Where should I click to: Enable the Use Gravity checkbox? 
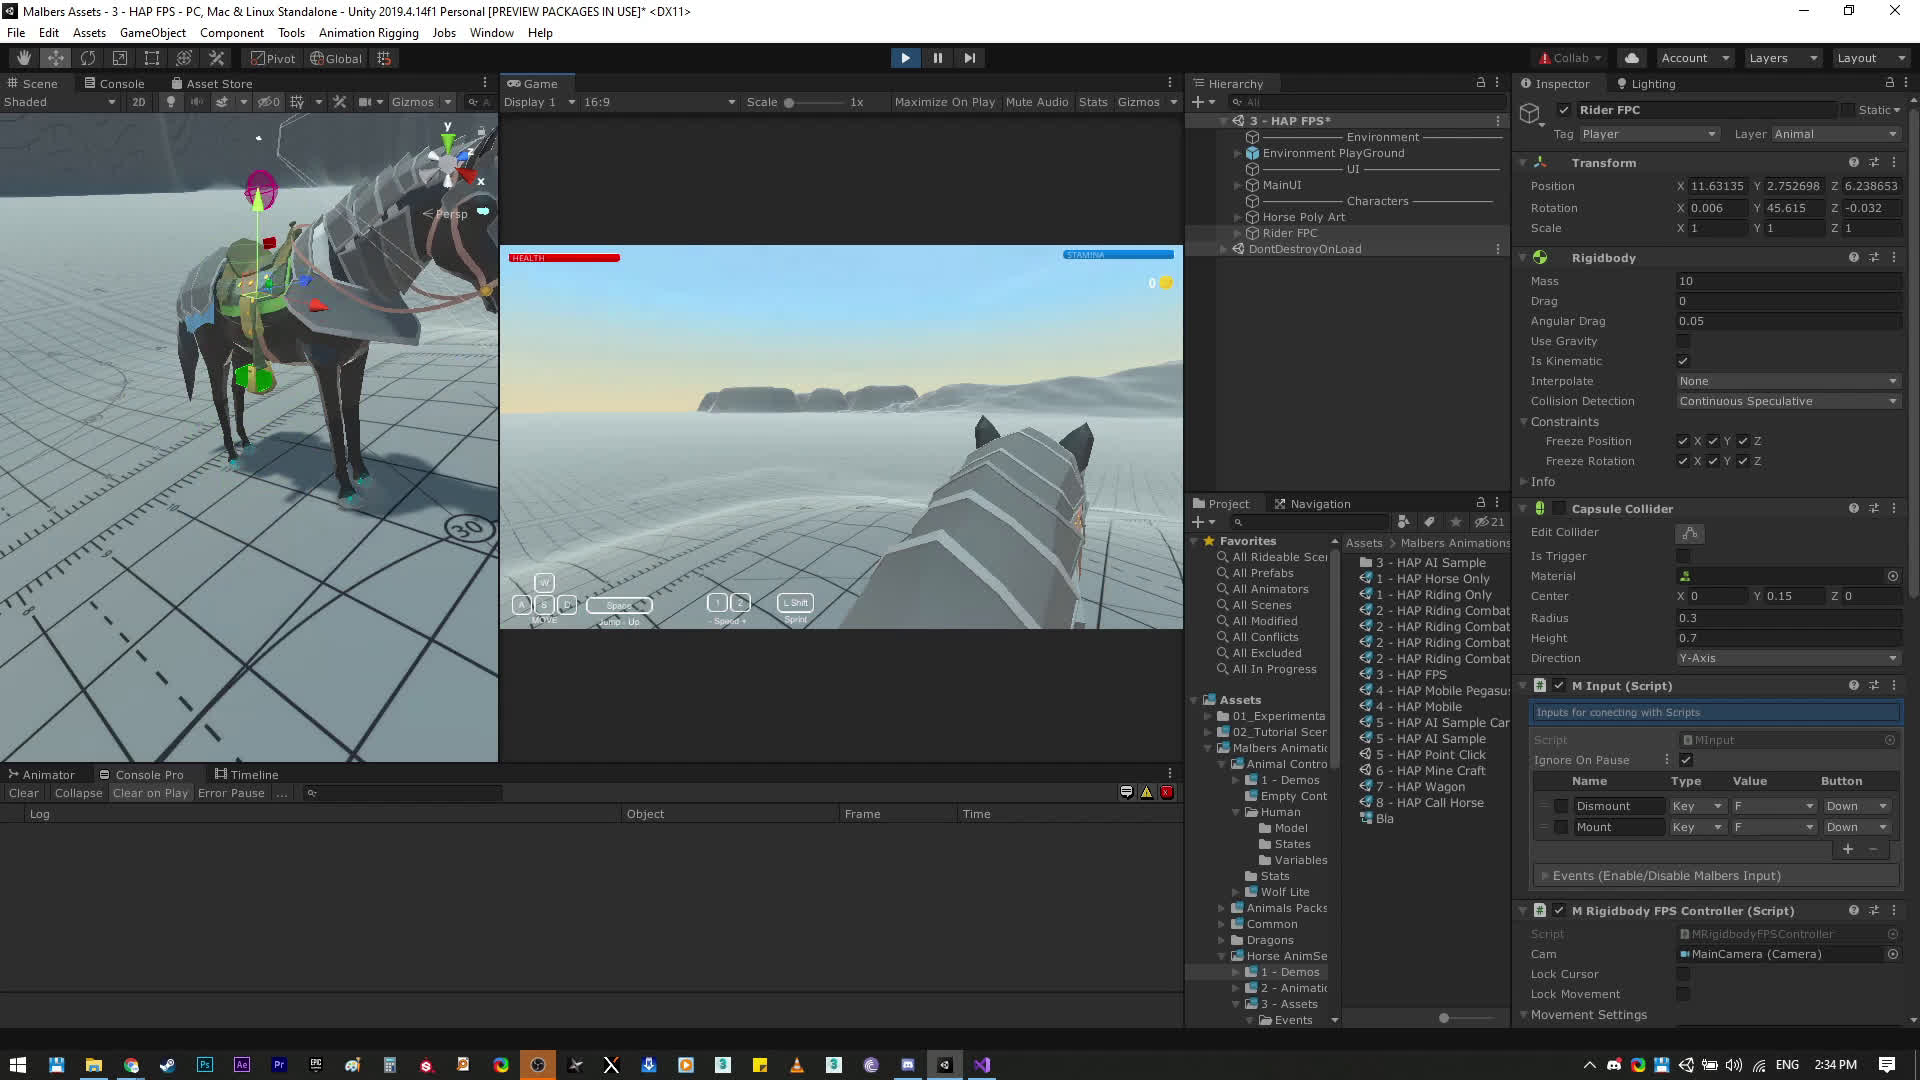click(1683, 341)
